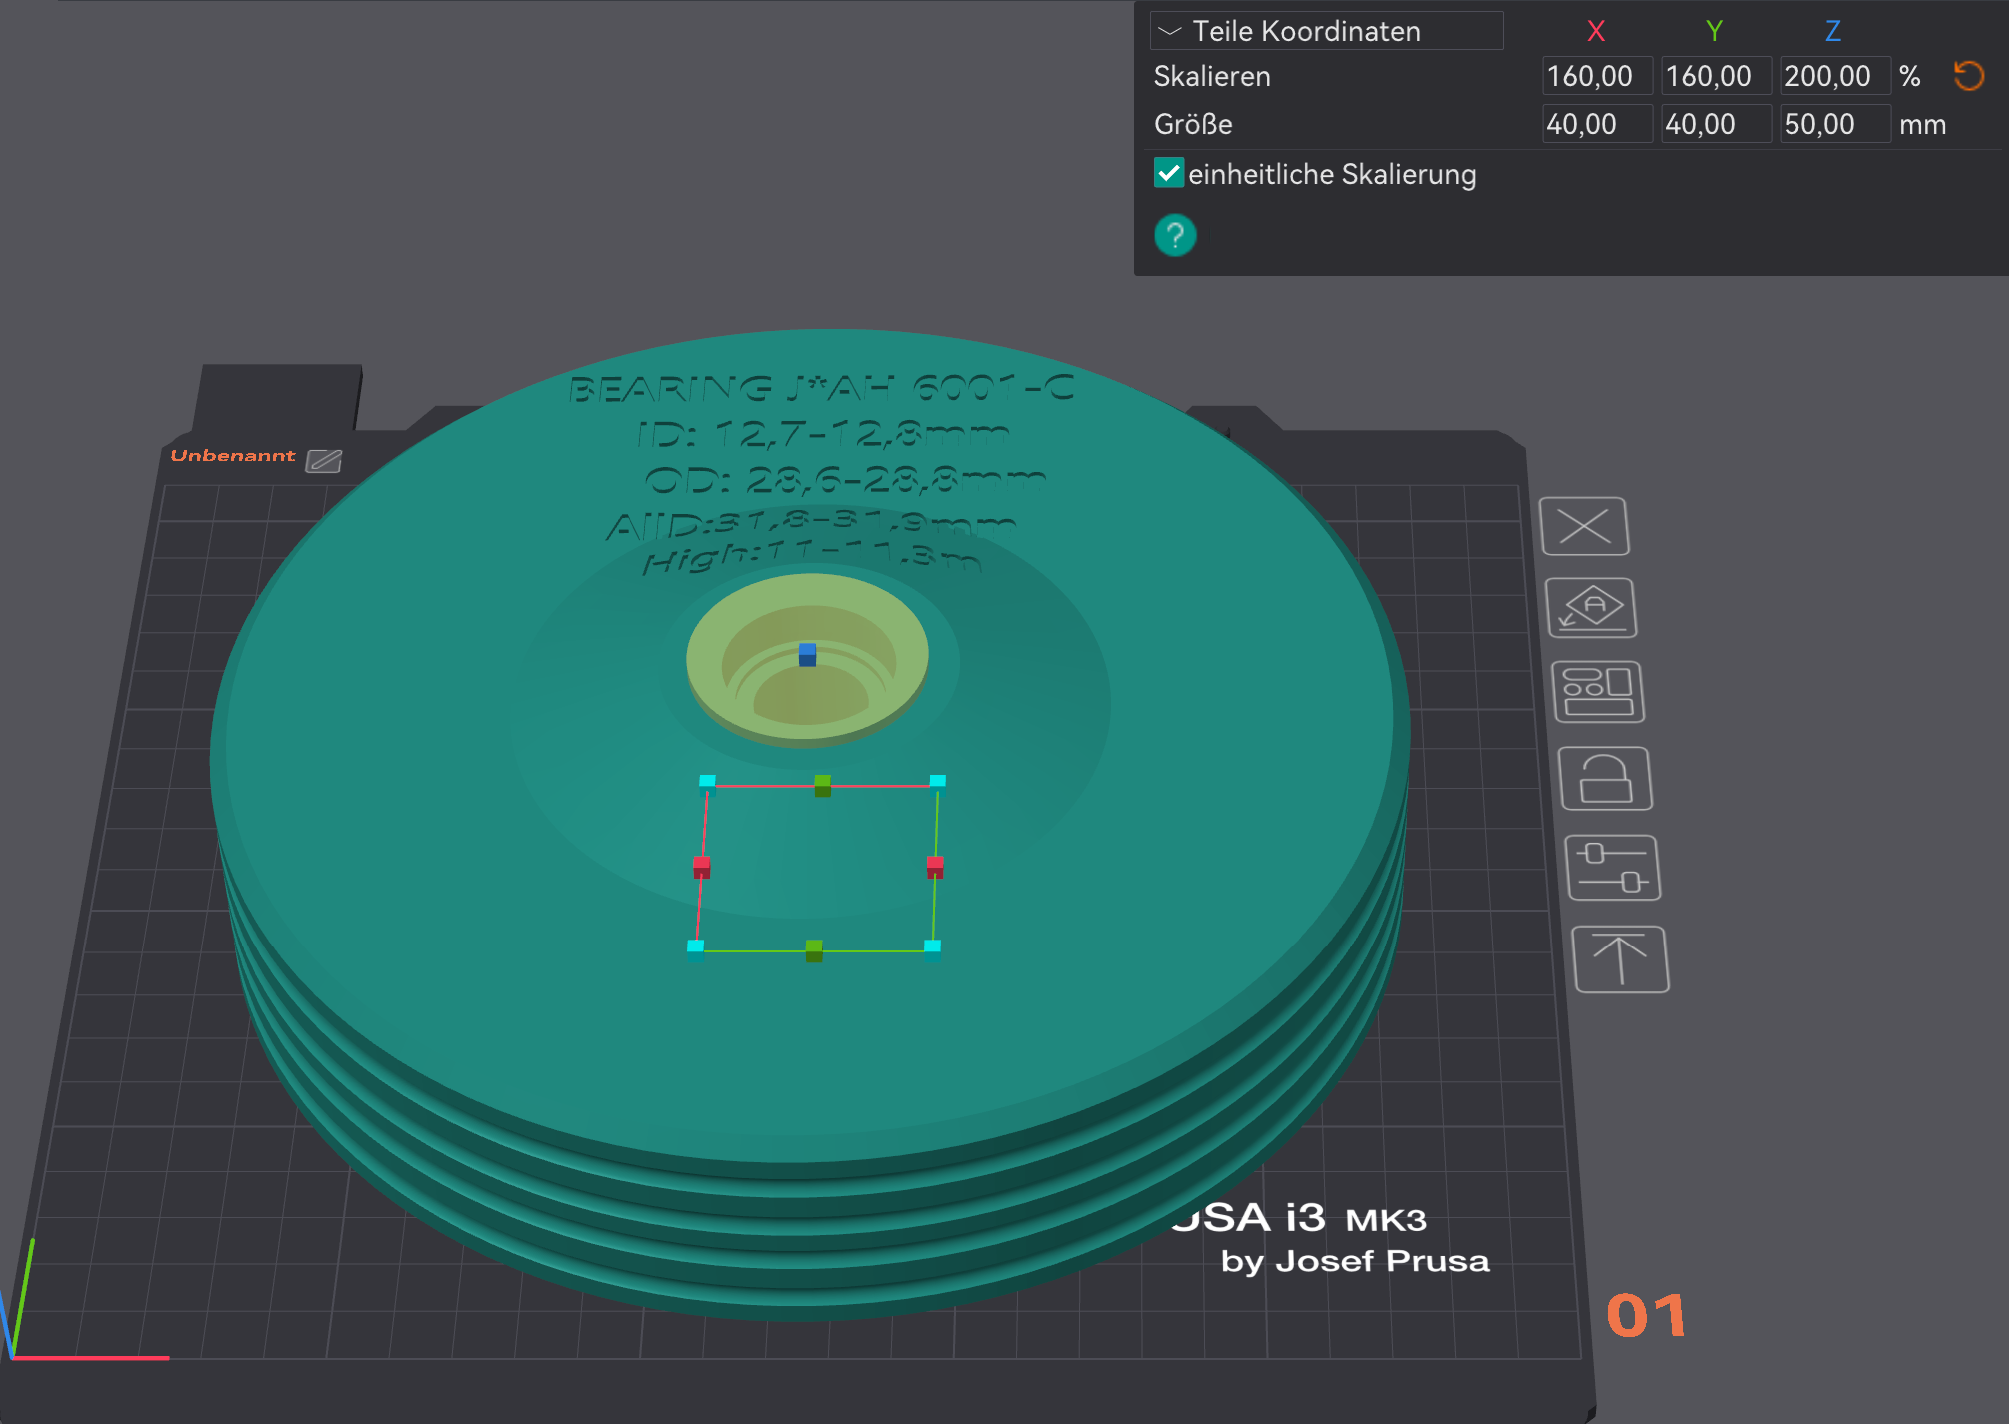Click the Skalieren Y value field
2009x1424 pixels.
tap(1715, 76)
